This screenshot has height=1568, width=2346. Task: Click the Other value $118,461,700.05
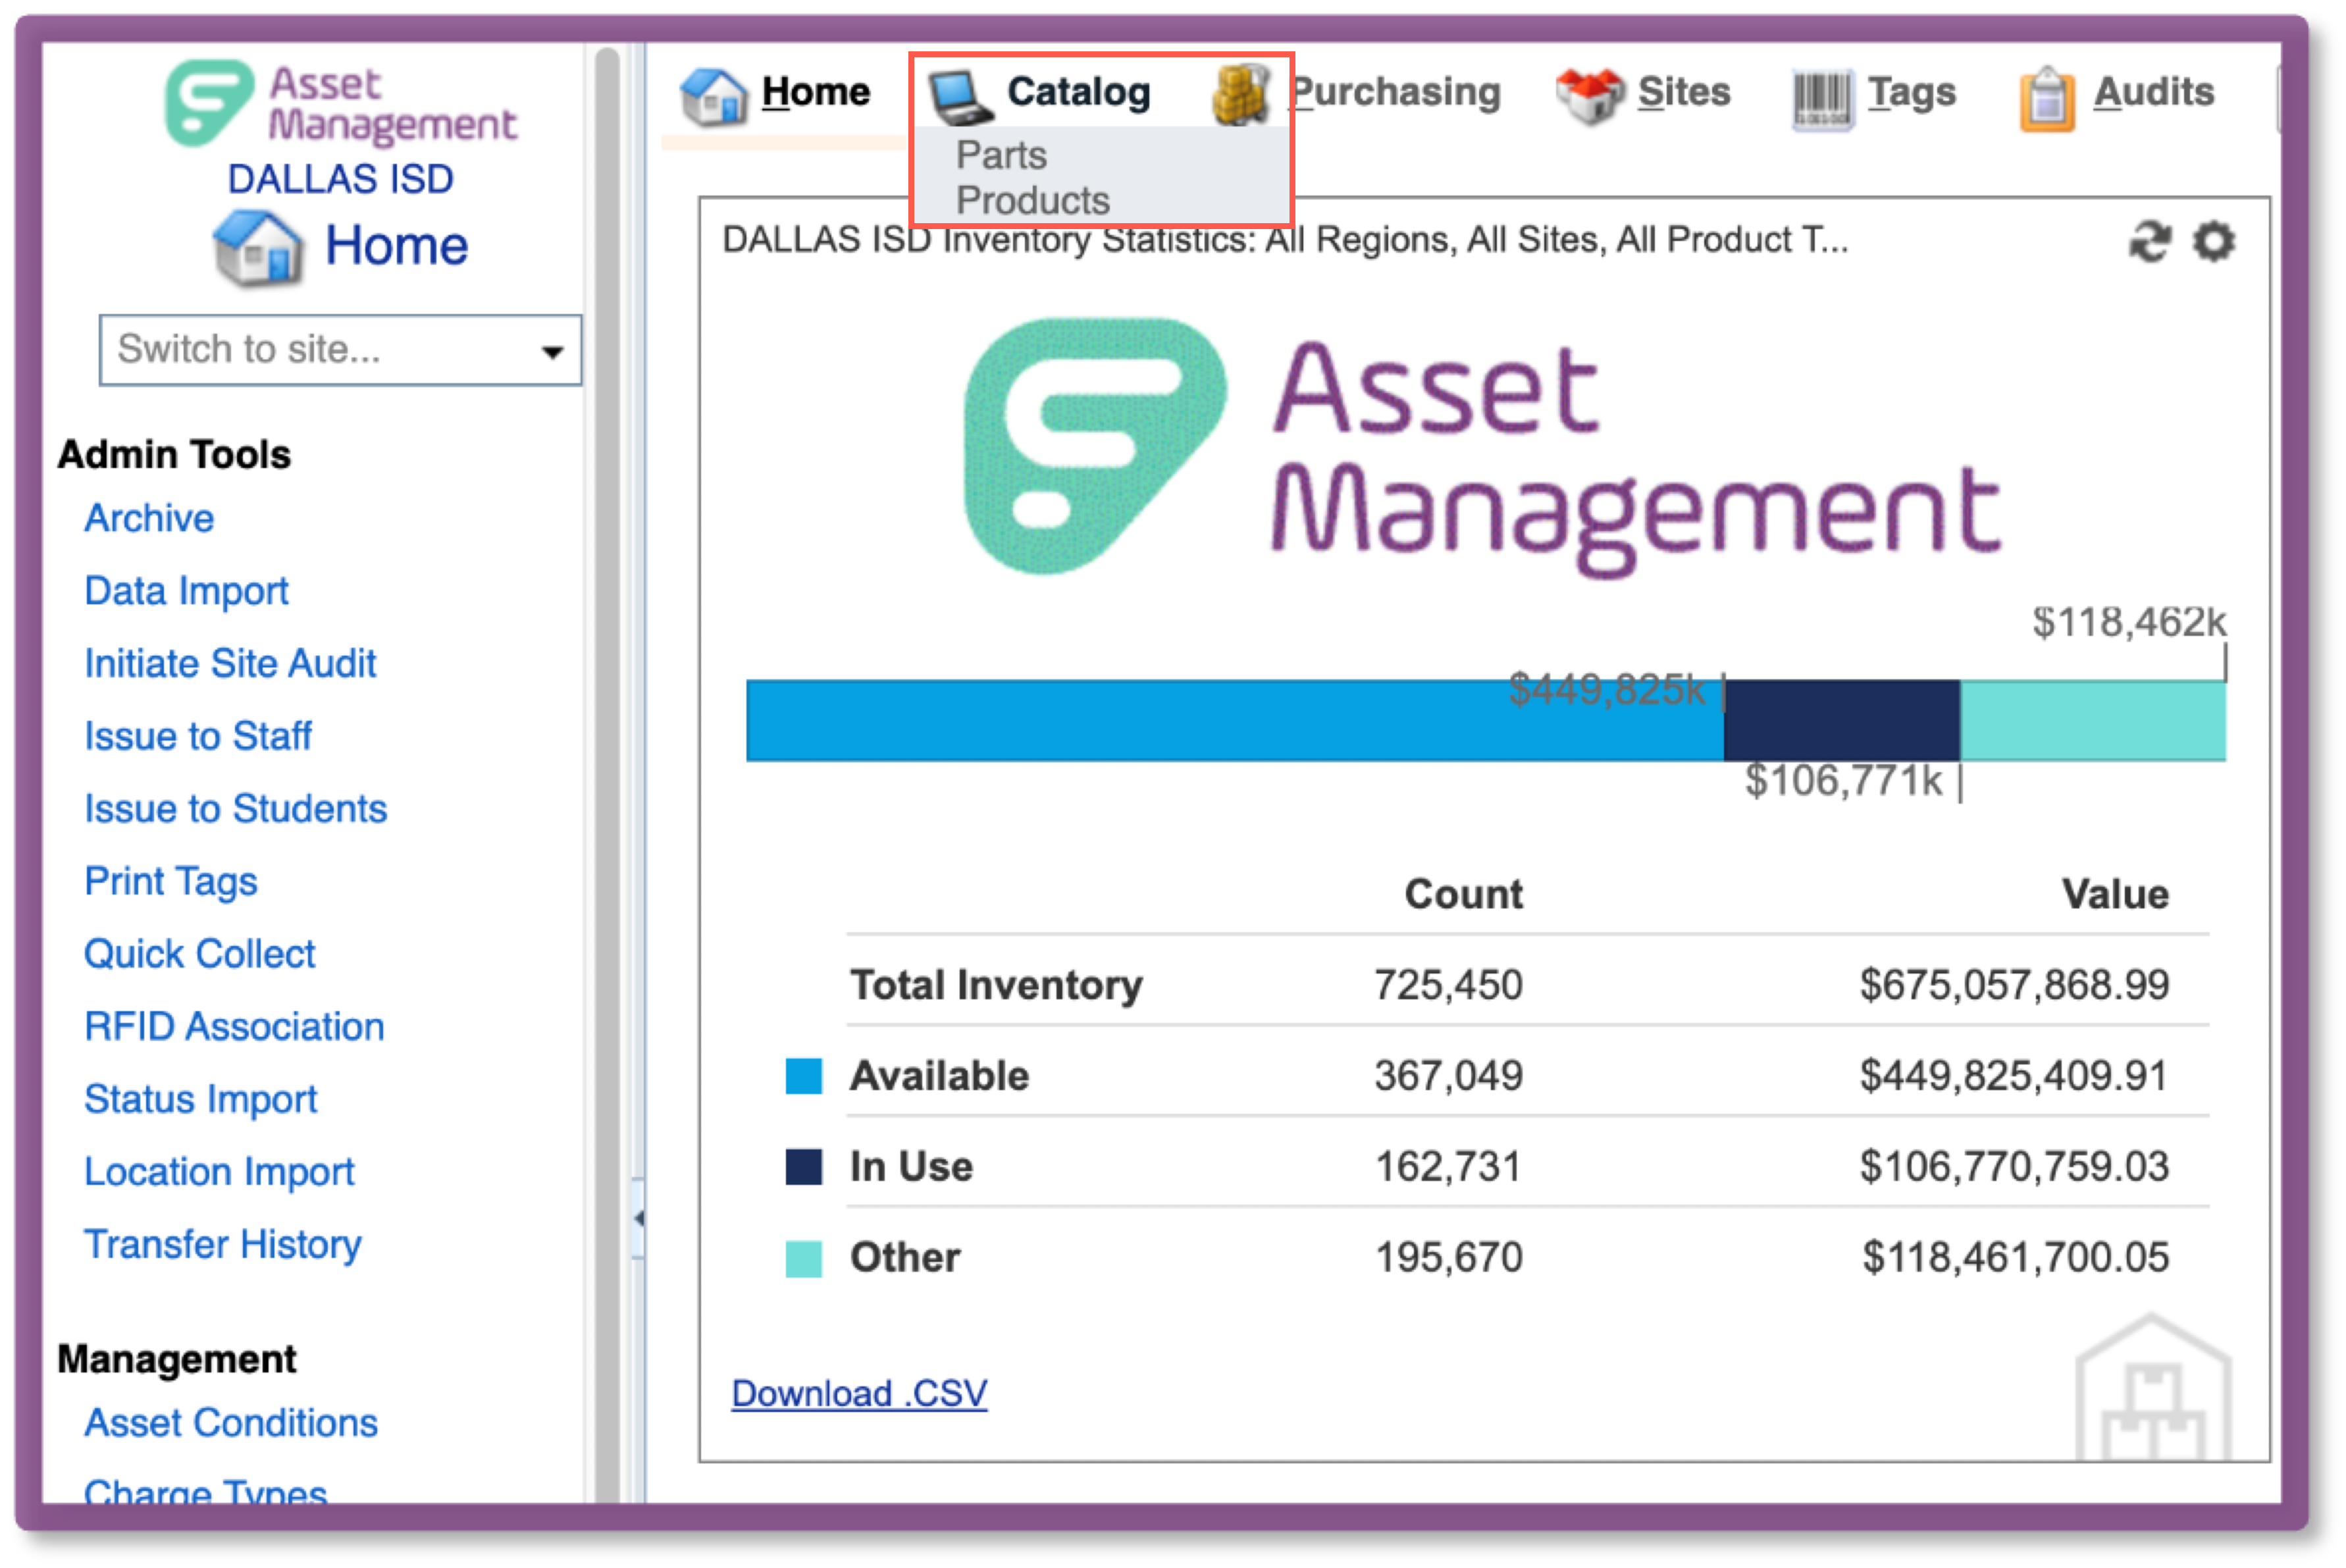2015,1258
